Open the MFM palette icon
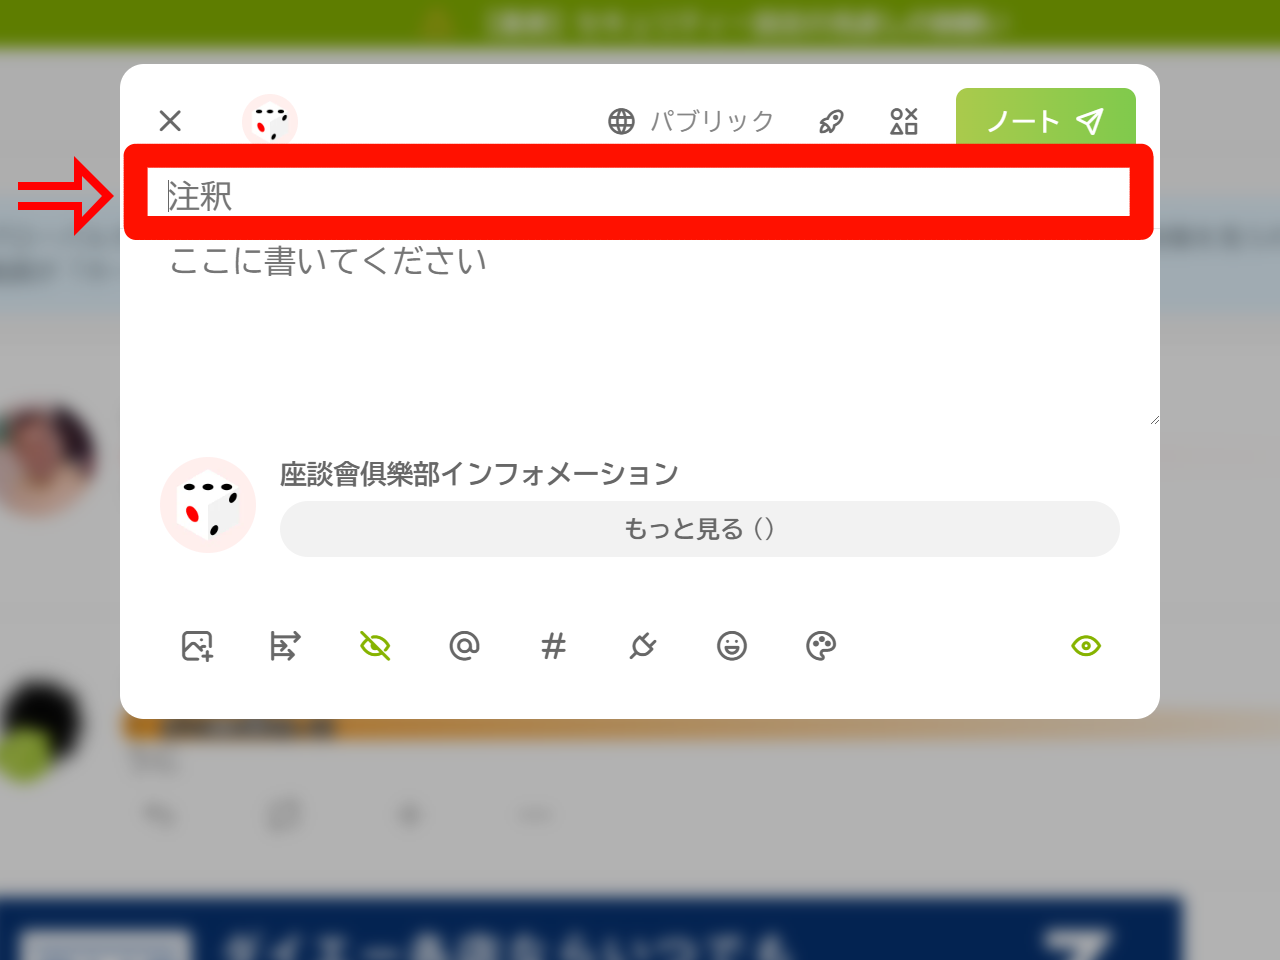The width and height of the screenshot is (1280, 960). (821, 646)
